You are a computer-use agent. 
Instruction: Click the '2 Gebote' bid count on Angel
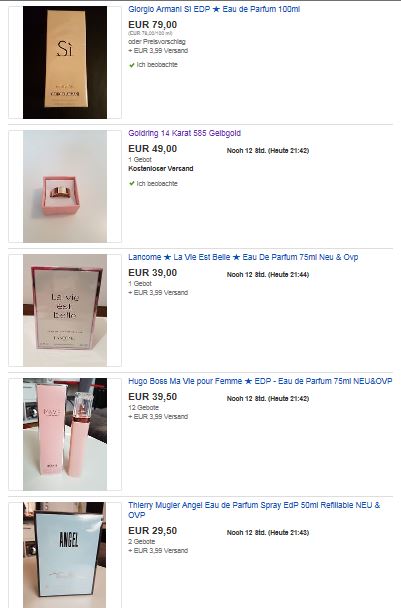coord(142,542)
